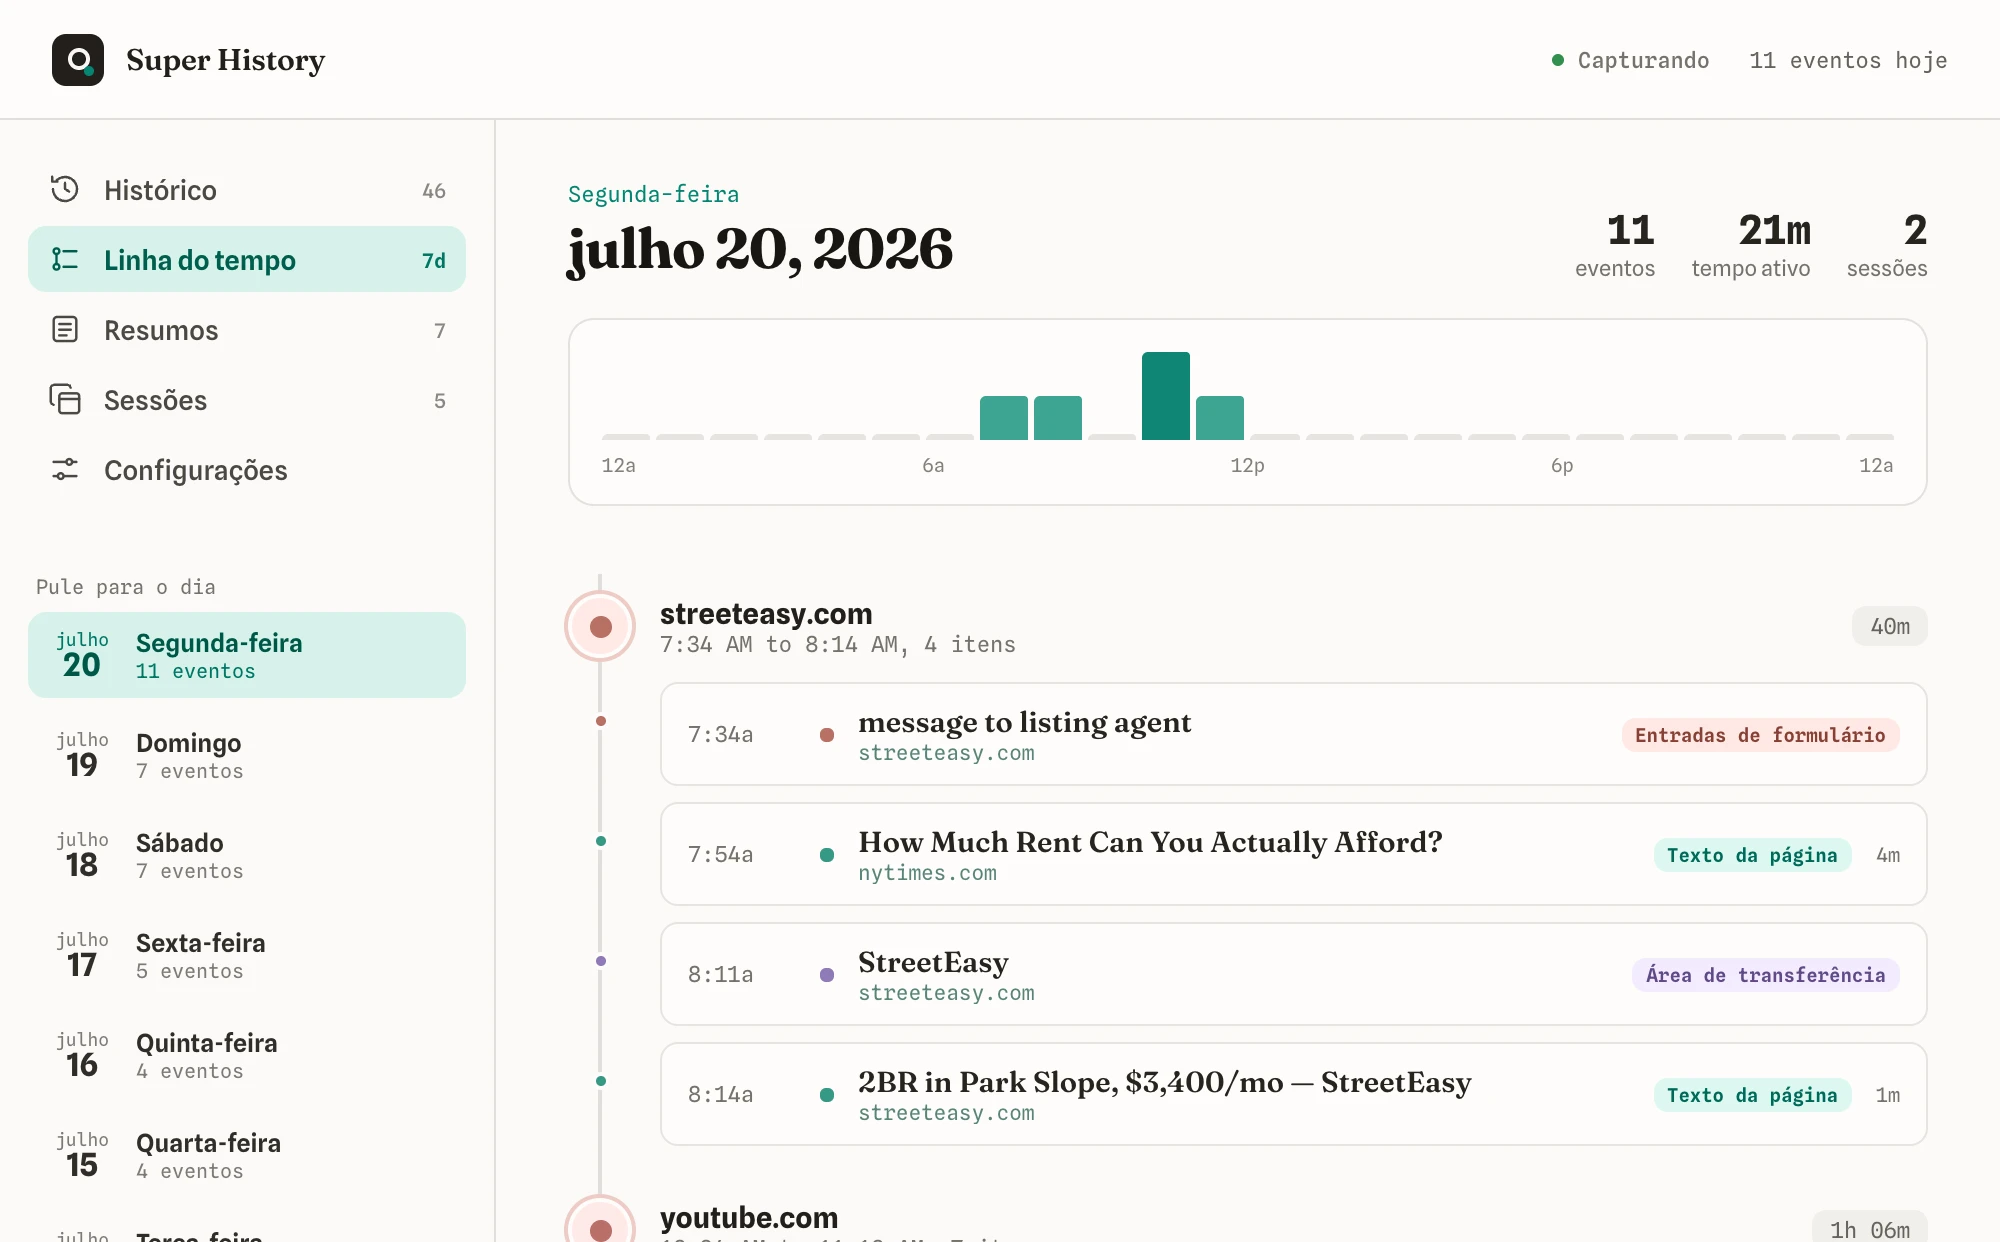Open Sessões via the stacked windows icon
The height and width of the screenshot is (1242, 2000).
(x=65, y=399)
